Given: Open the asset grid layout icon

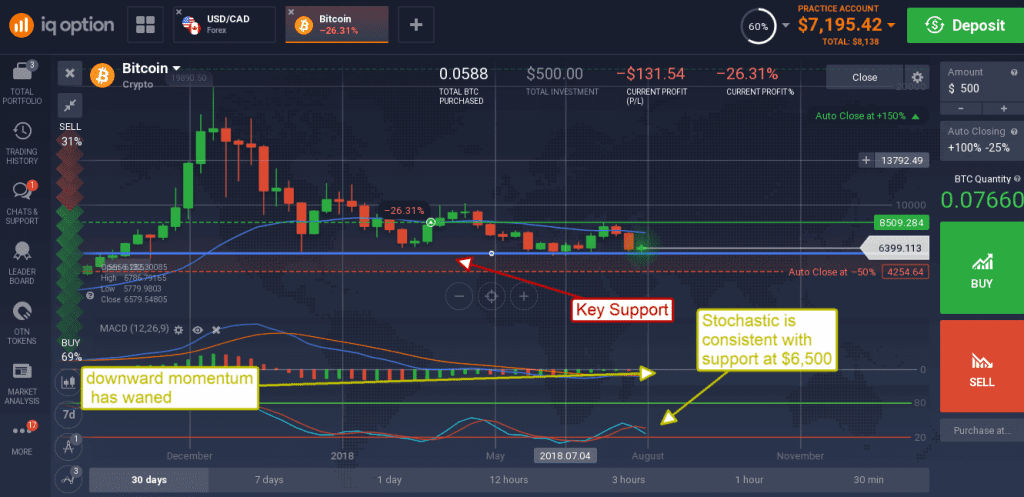Looking at the screenshot, I should point(145,25).
